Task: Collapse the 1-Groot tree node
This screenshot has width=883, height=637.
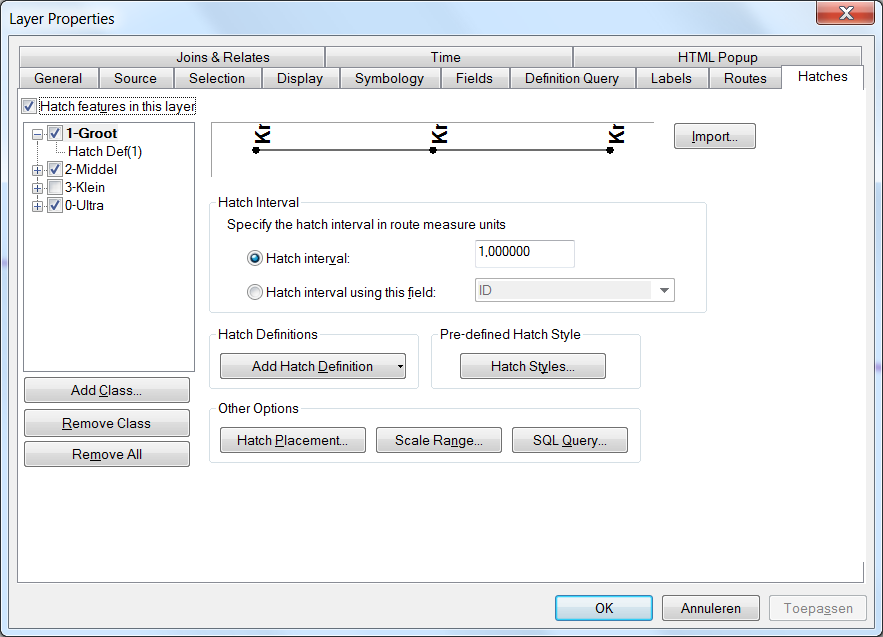Action: pyautogui.click(x=38, y=134)
